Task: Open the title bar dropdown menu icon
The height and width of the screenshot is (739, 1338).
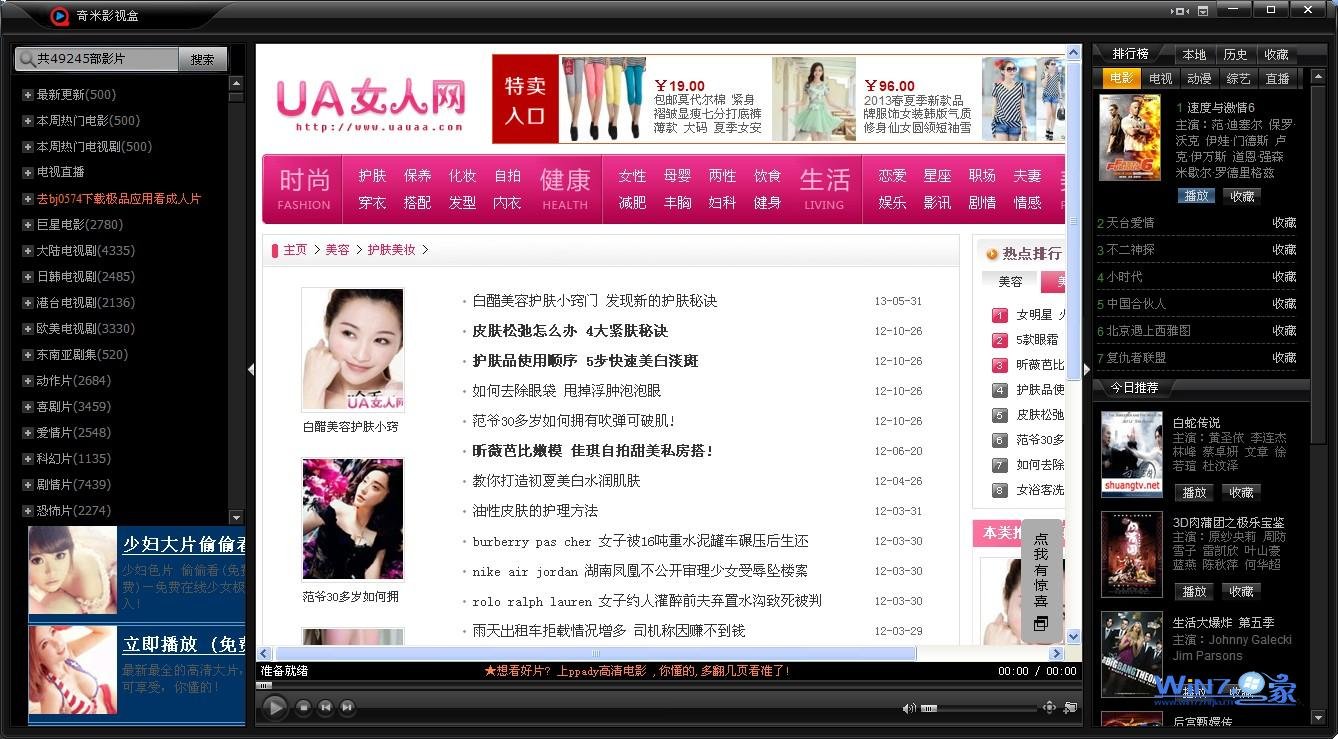Action: [1203, 11]
